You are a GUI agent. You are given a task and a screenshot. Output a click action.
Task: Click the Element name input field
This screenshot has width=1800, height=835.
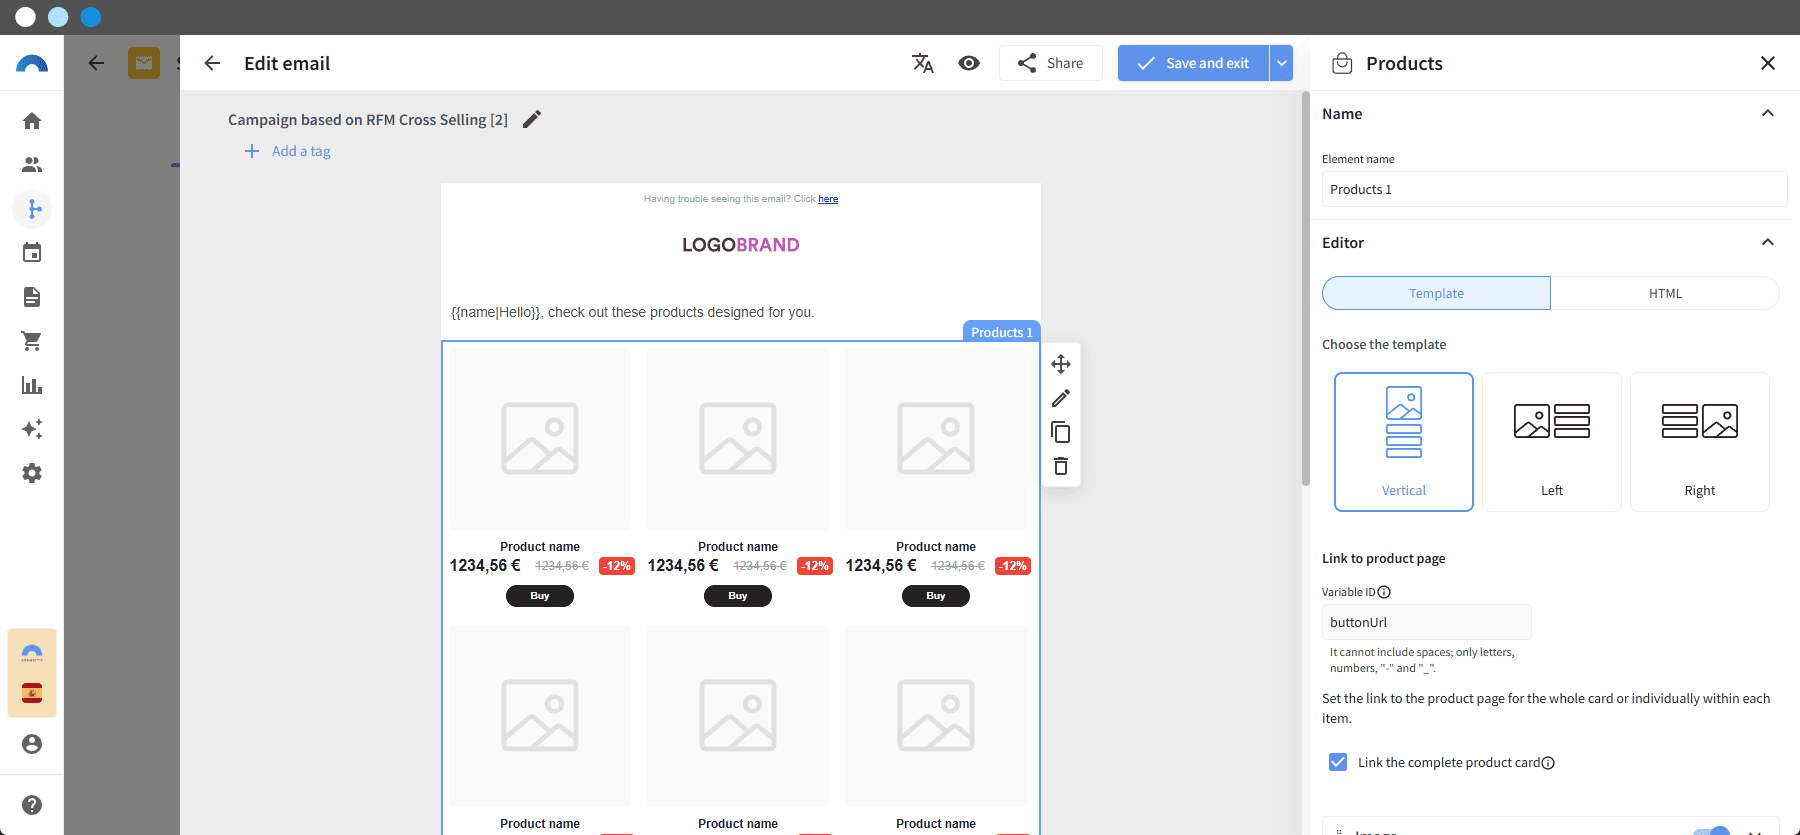click(x=1554, y=189)
